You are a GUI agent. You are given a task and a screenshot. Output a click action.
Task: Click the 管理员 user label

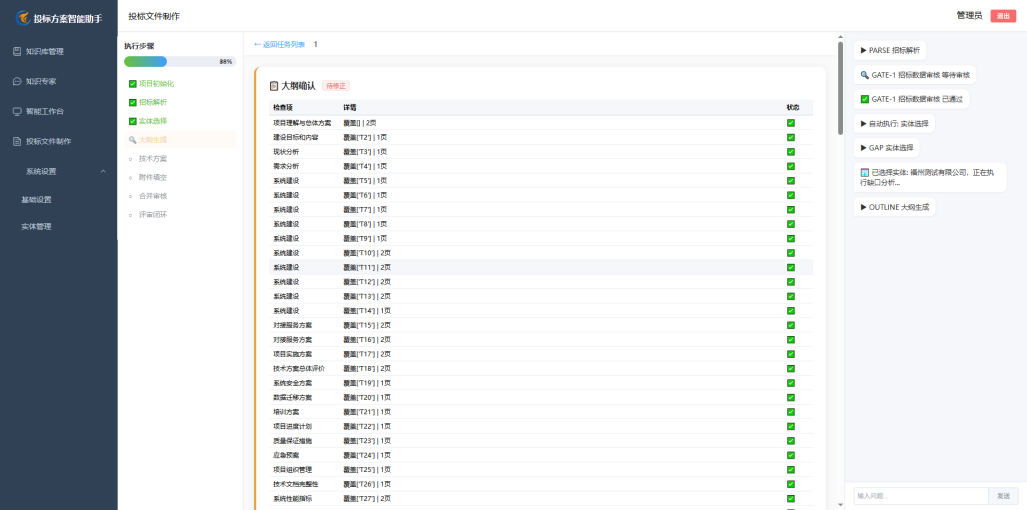(x=969, y=16)
